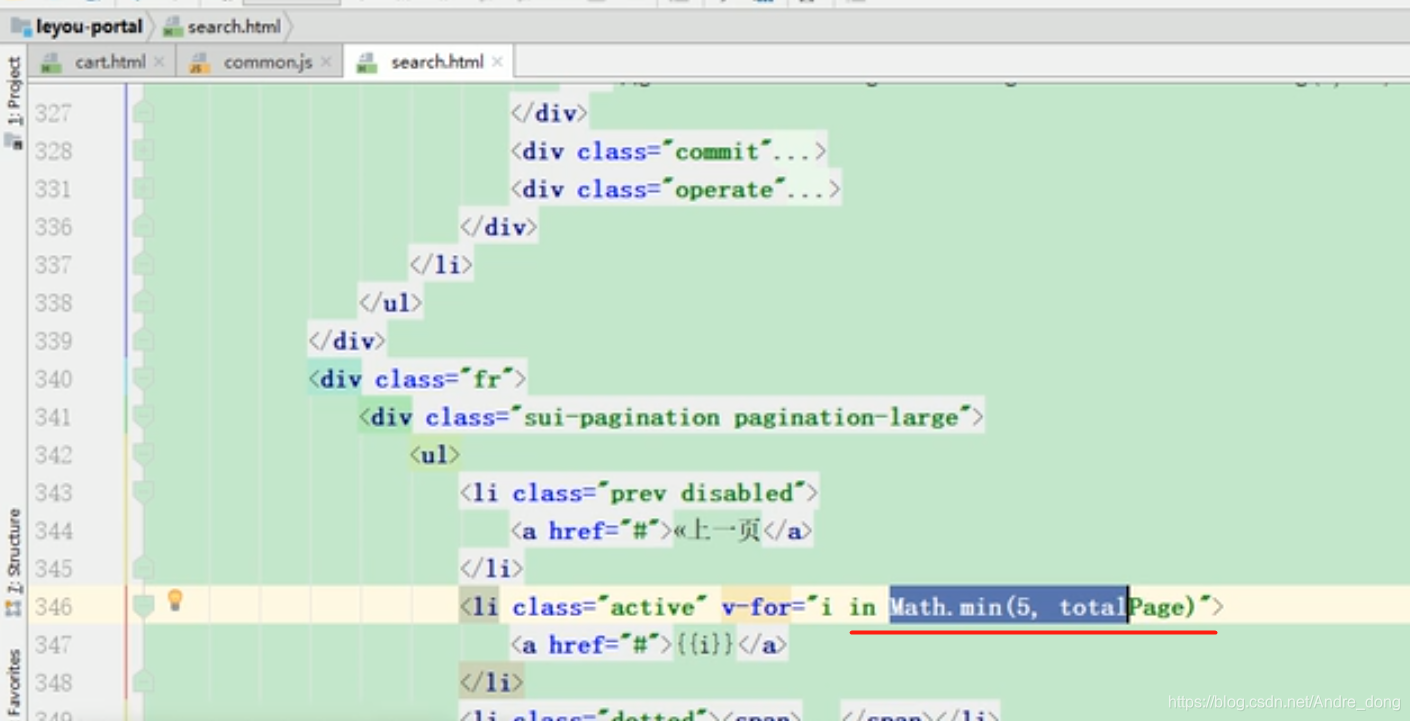
Task: Expand the folded ellipsis after class="operate"
Action: [x=807, y=190]
